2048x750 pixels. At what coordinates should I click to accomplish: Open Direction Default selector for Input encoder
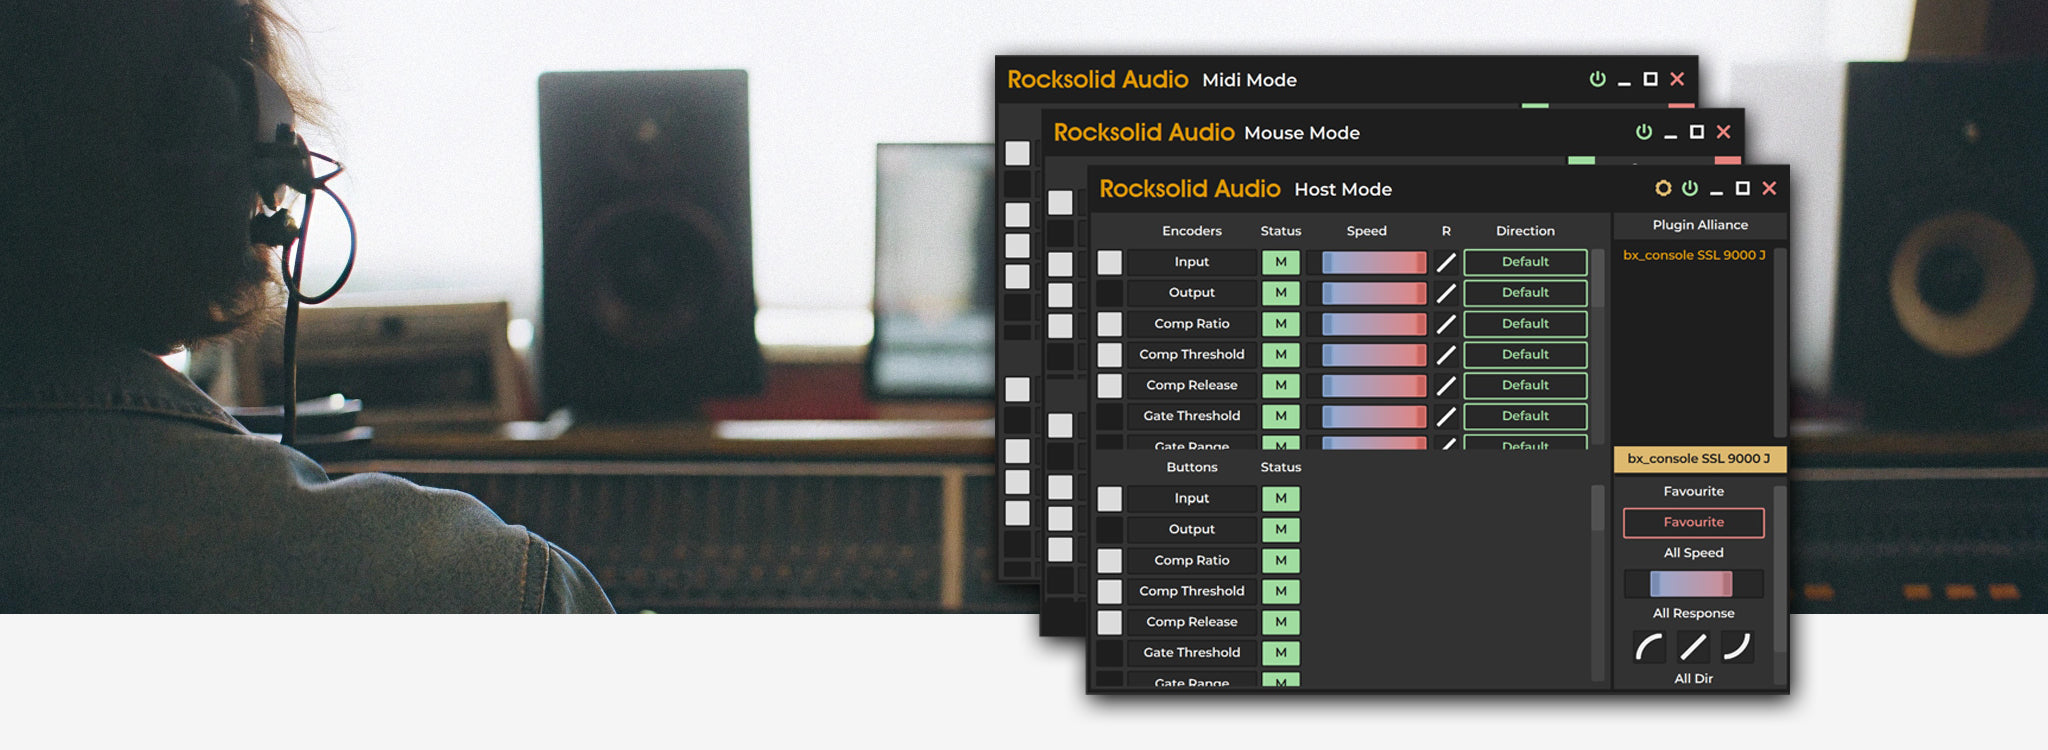[1525, 262]
